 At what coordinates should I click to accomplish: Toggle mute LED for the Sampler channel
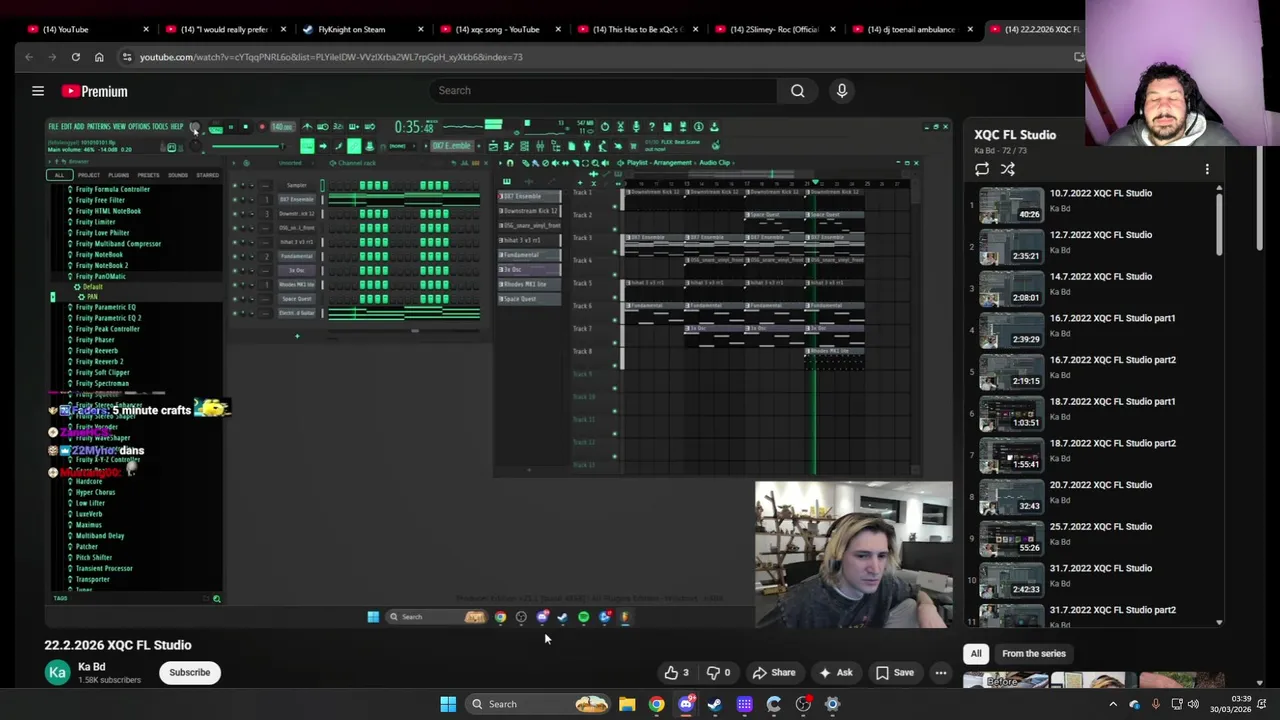[x=235, y=185]
